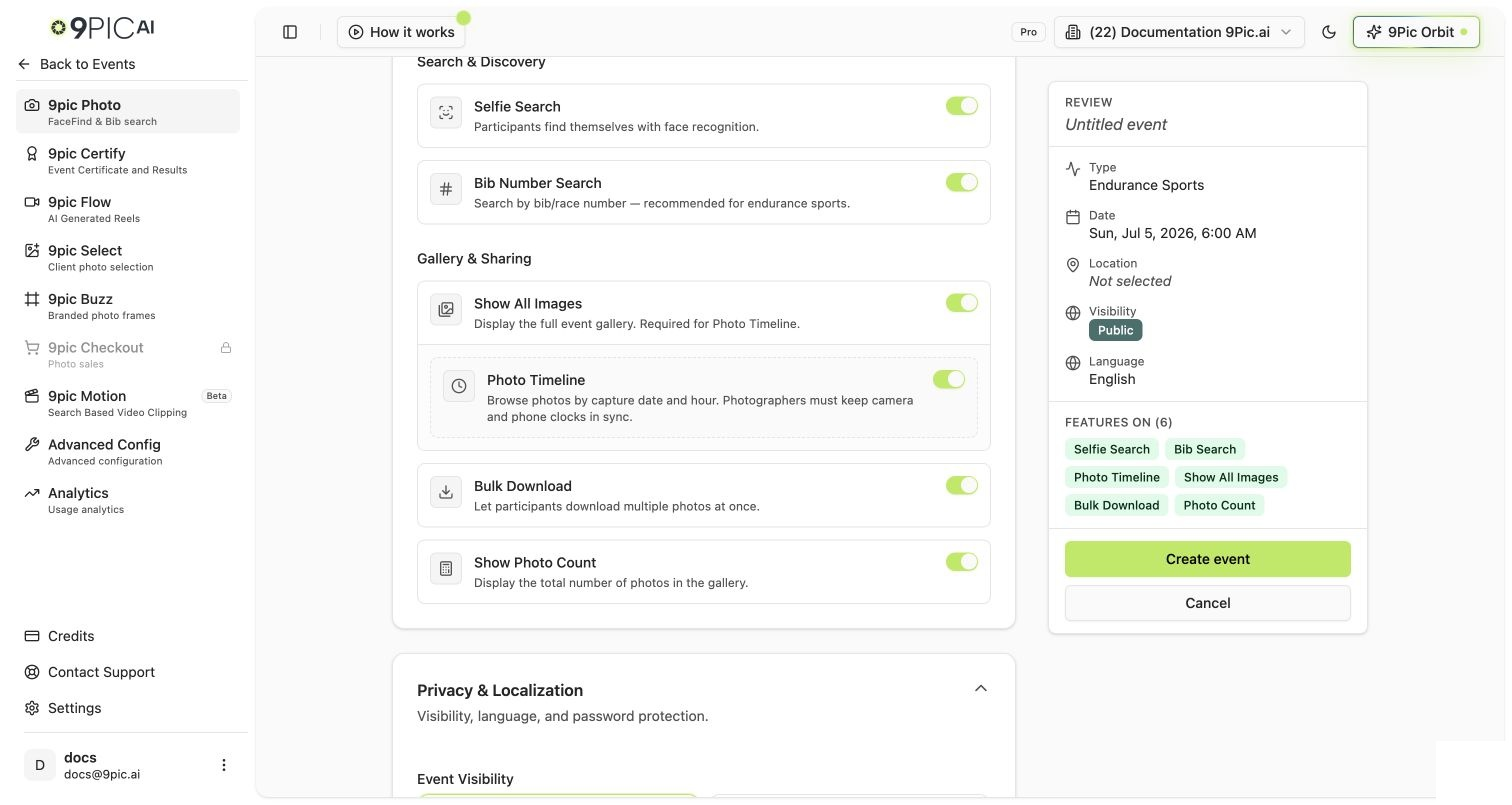Click the 9pic Buzz frame icon
The image size is (1512, 805).
click(32, 299)
